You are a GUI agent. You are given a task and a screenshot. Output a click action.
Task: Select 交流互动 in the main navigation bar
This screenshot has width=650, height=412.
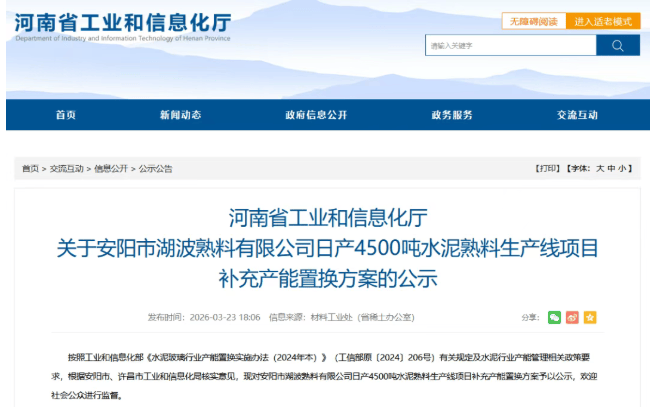pos(577,115)
